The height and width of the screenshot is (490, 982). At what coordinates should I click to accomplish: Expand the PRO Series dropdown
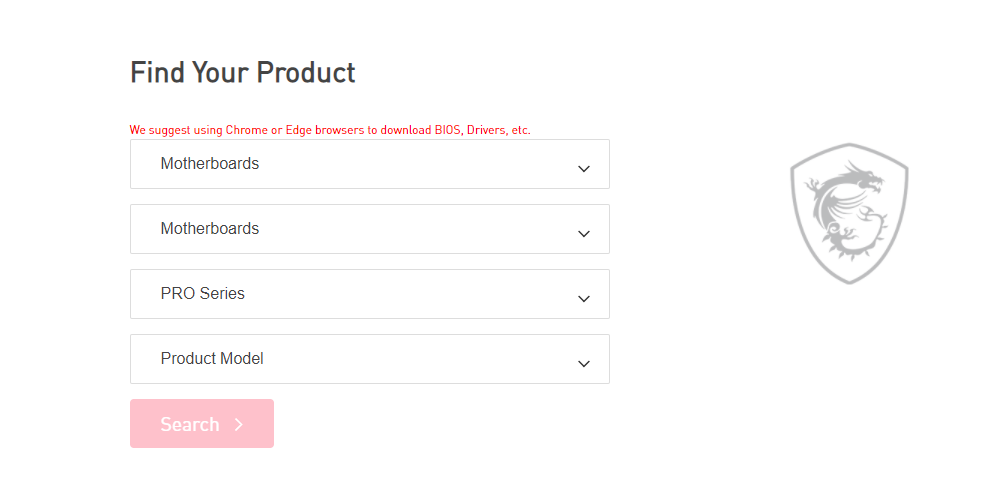(370, 294)
